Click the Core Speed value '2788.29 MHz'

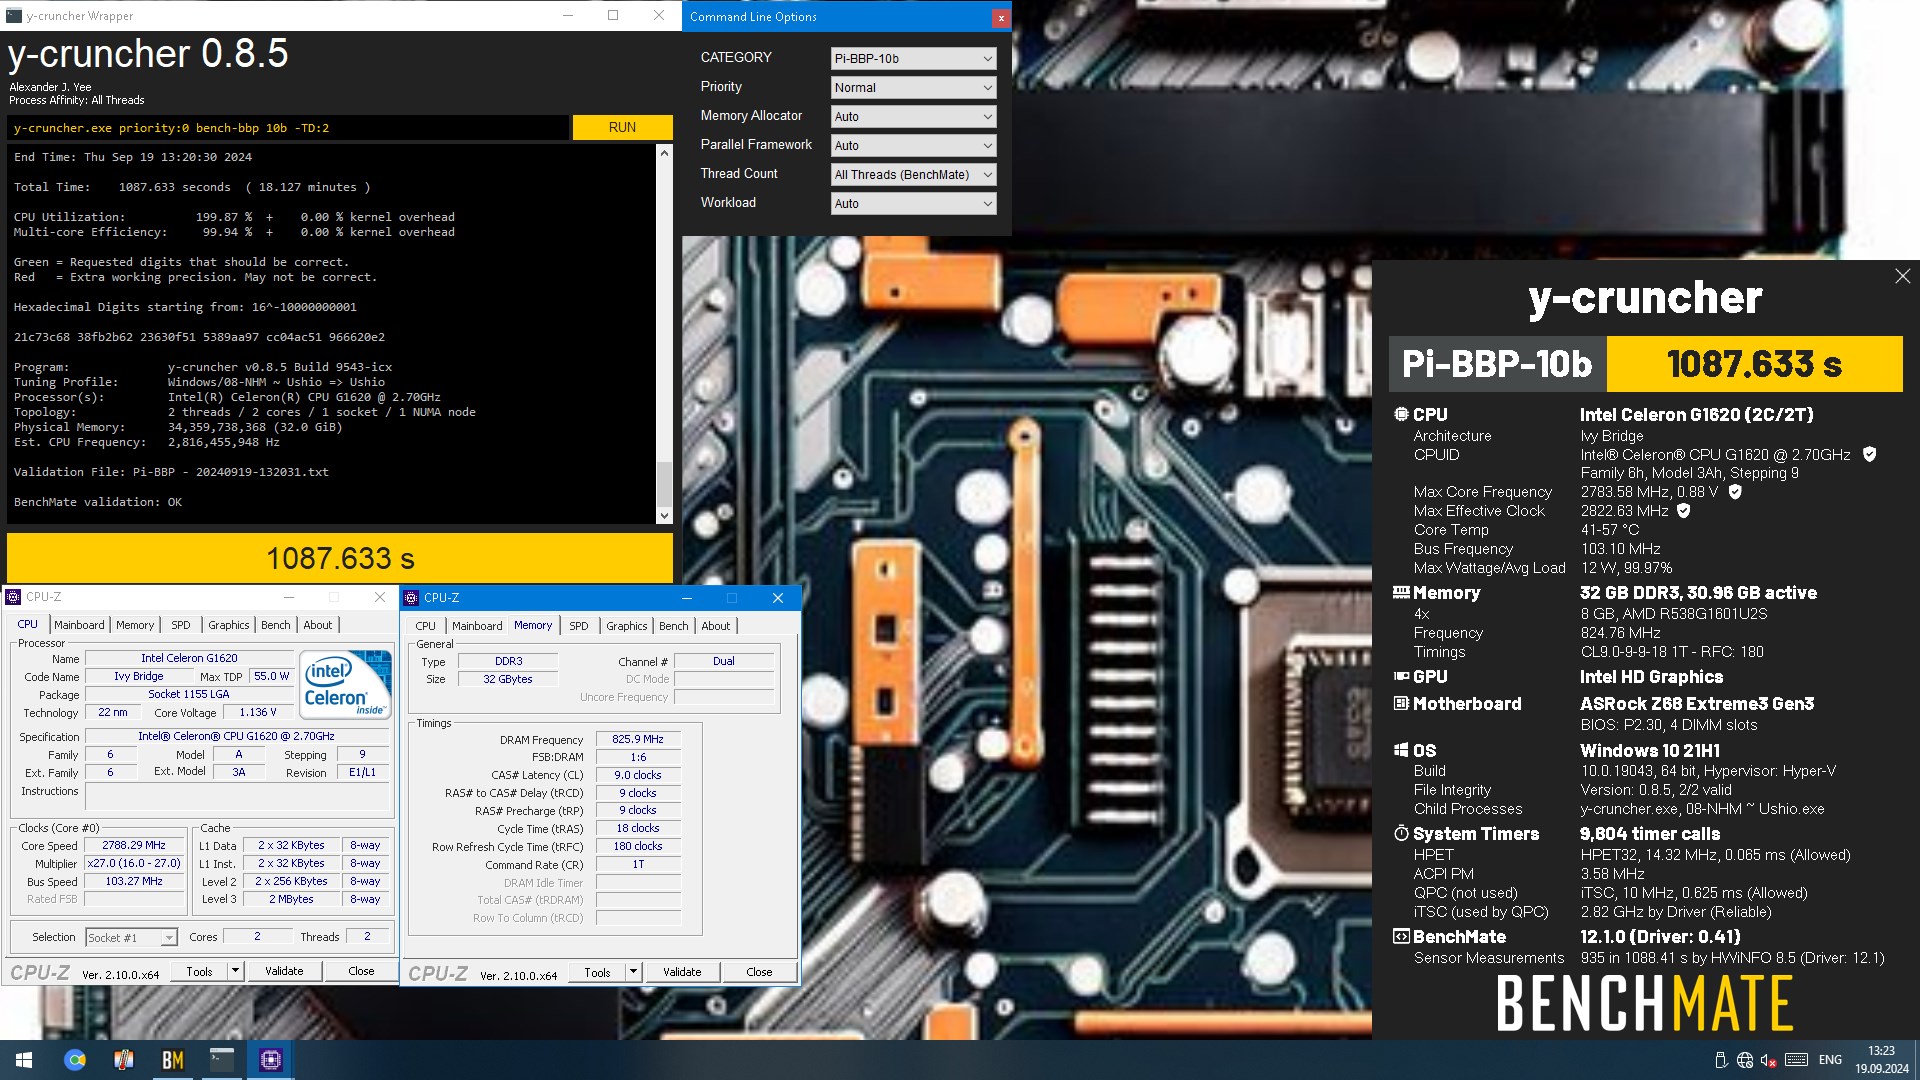coord(134,845)
